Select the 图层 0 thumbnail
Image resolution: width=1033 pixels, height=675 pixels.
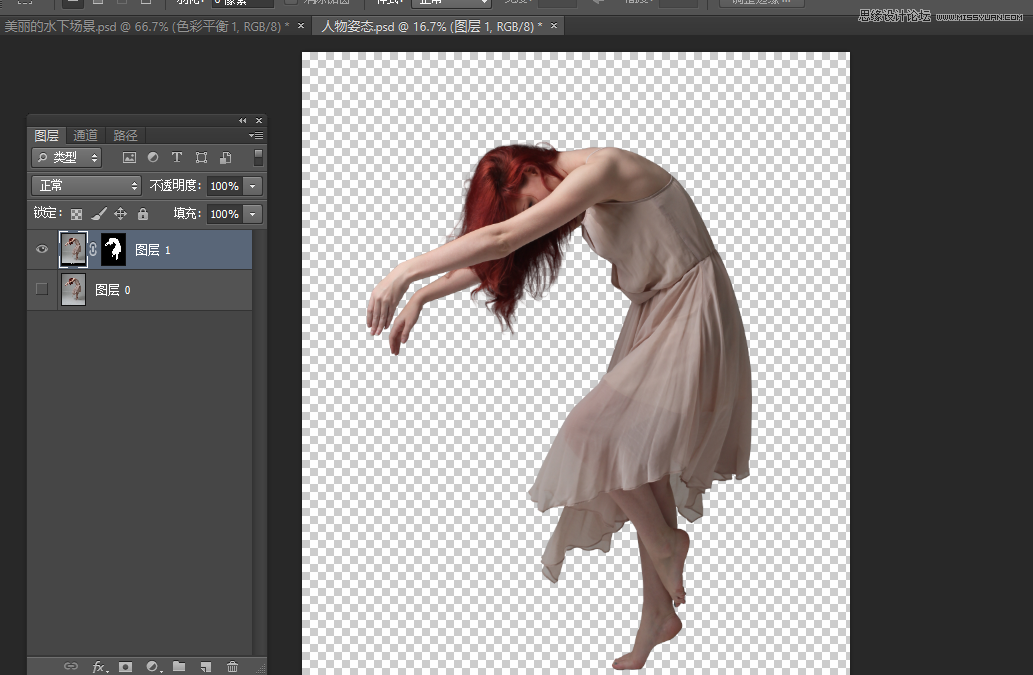click(x=73, y=290)
